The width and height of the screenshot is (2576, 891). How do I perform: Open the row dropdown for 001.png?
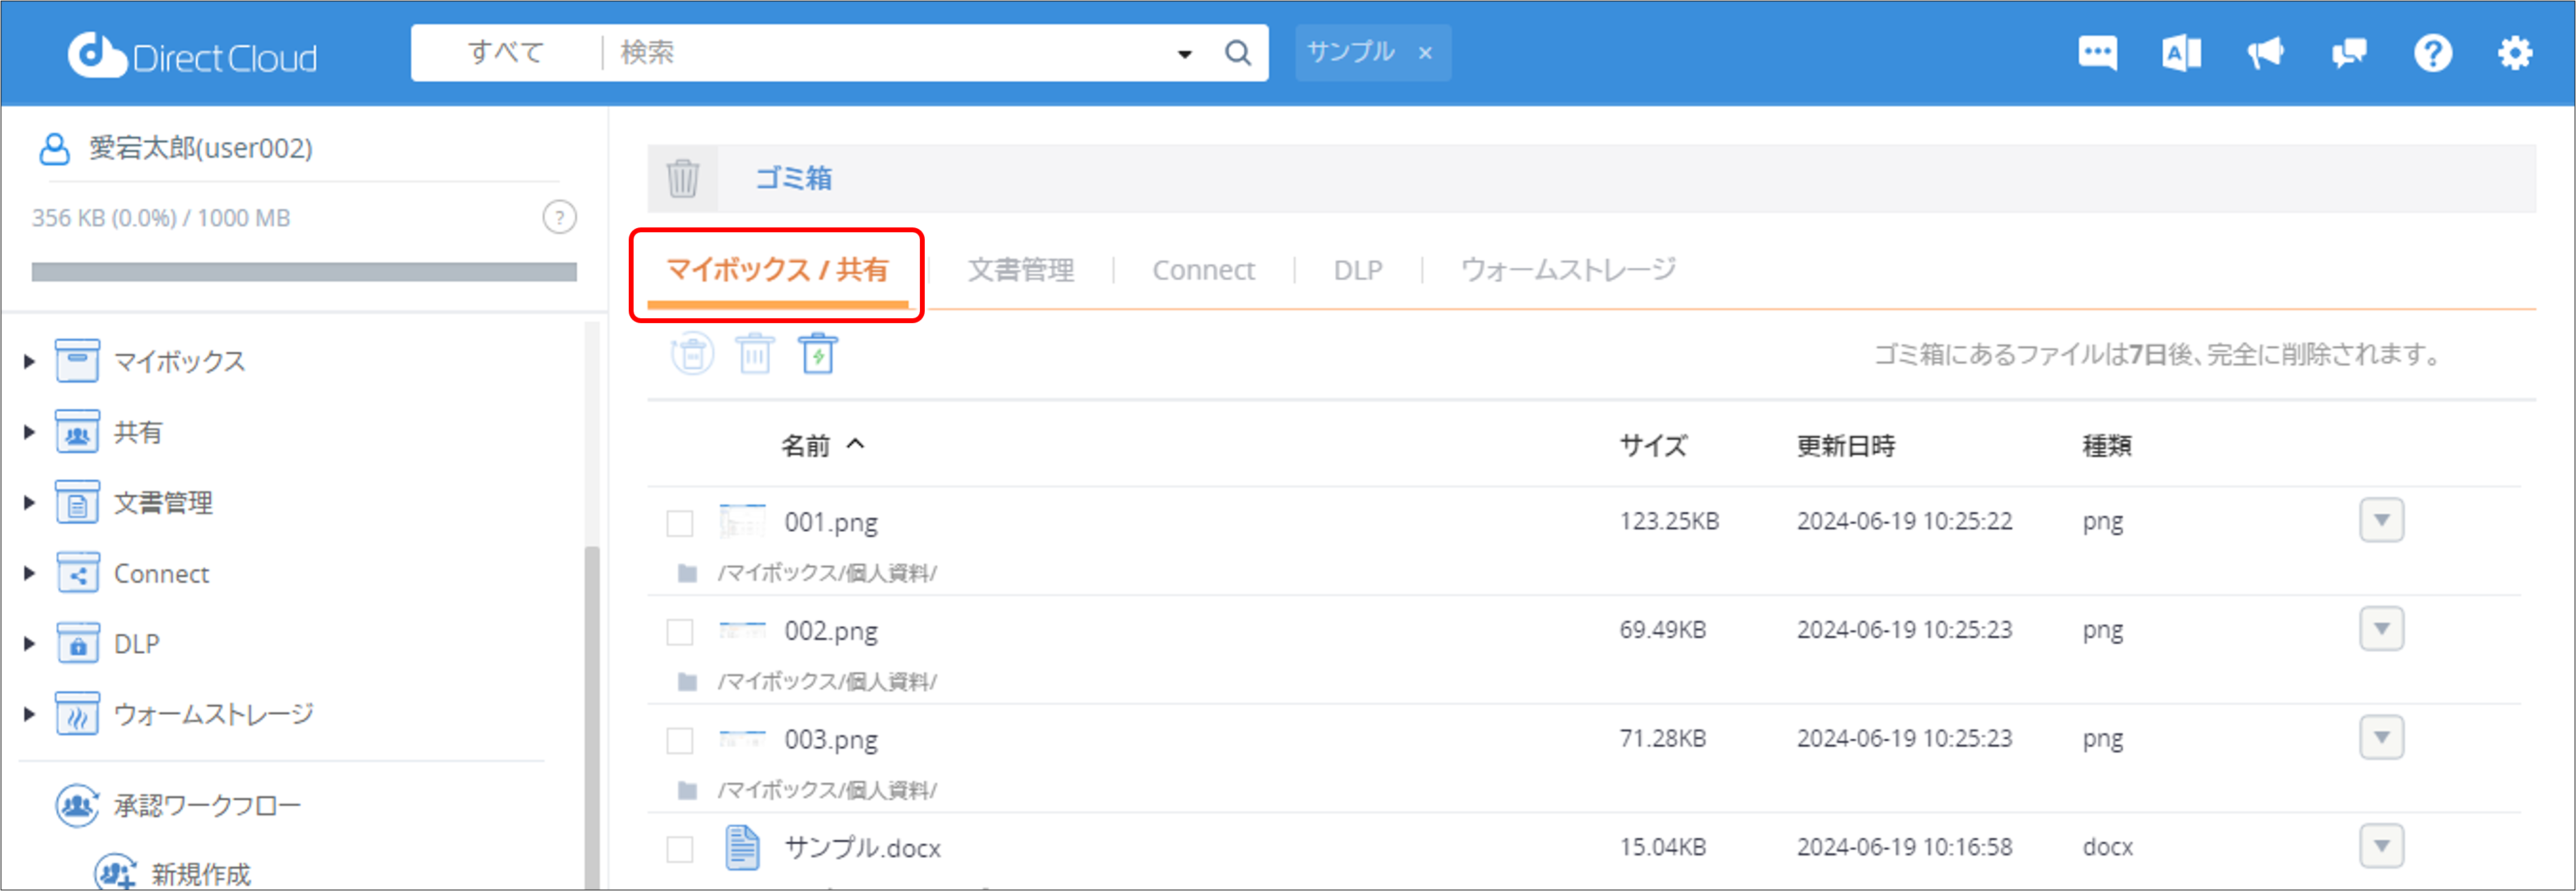2381,521
